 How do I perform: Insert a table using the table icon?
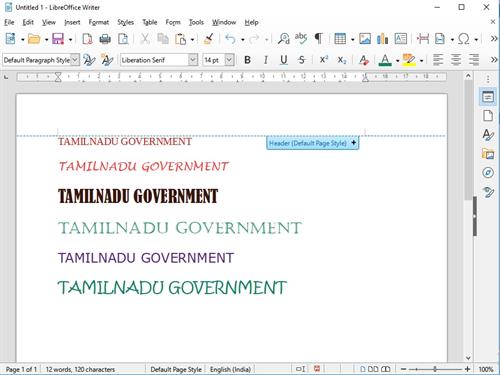coord(340,39)
